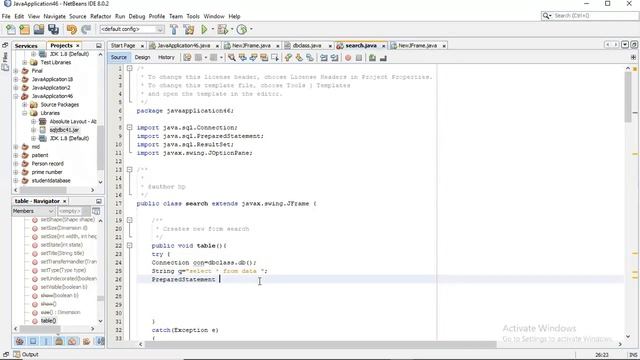The height and width of the screenshot is (360, 640).
Task: Click the Profile Project toolbar icon
Action: pyautogui.click(x=242, y=29)
